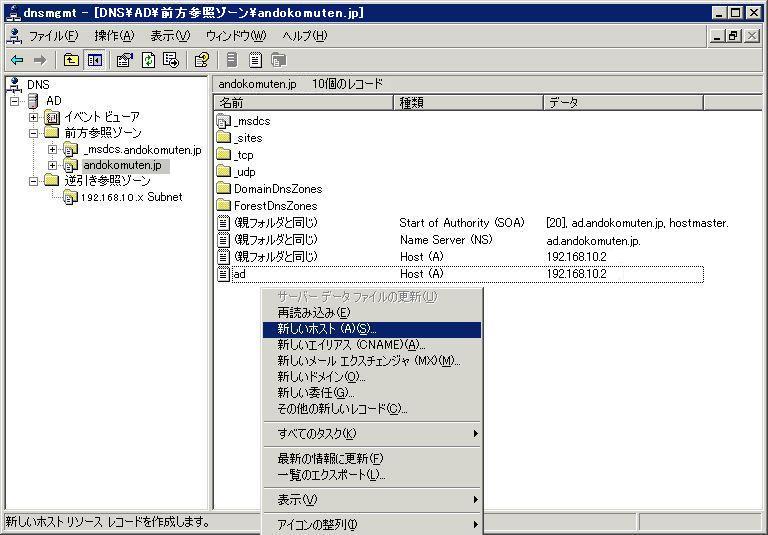Collapse the AD server node
This screenshot has height=535, width=768.
coord(15,101)
